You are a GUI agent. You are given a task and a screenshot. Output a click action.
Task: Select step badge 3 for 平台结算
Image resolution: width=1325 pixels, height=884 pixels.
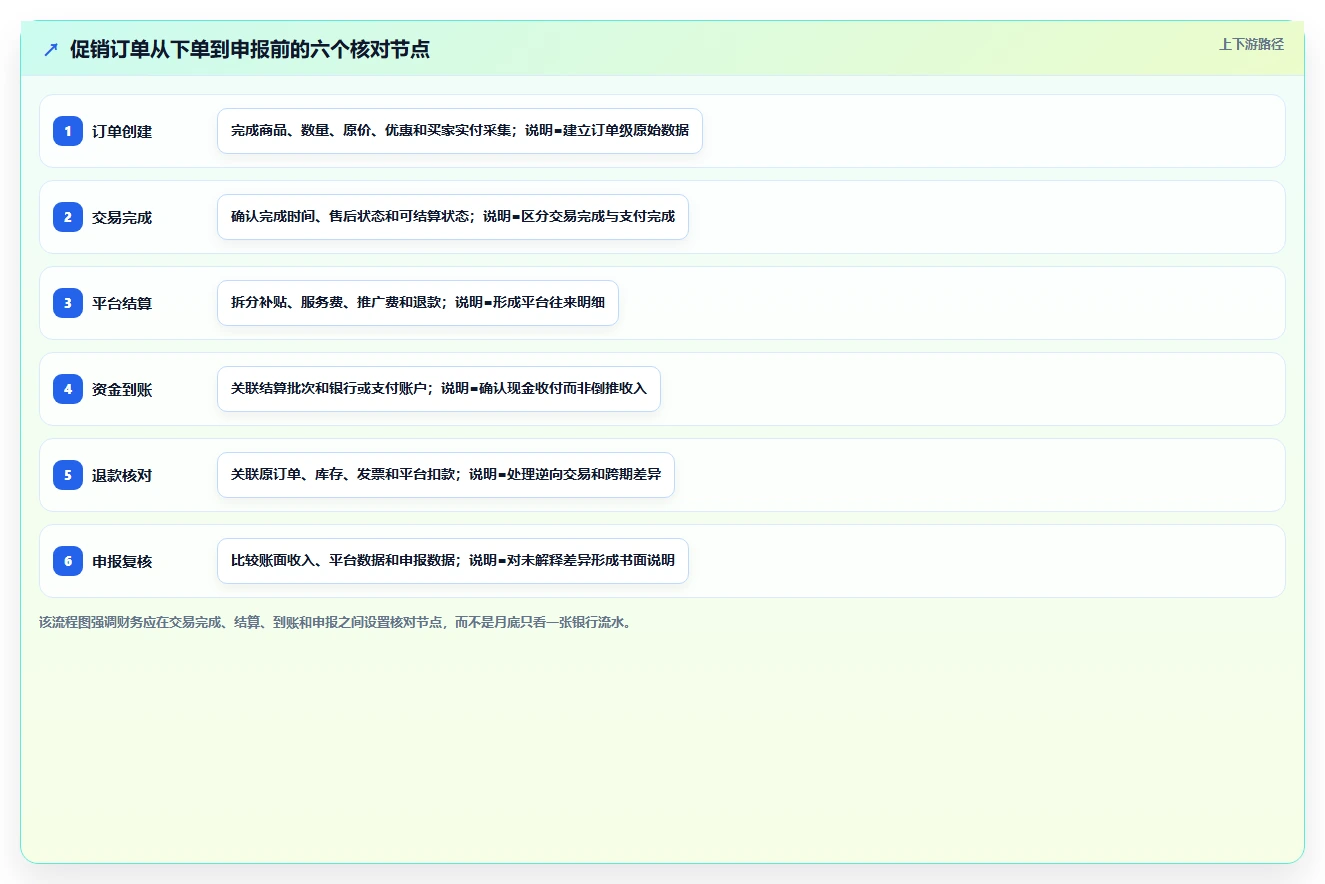[68, 303]
